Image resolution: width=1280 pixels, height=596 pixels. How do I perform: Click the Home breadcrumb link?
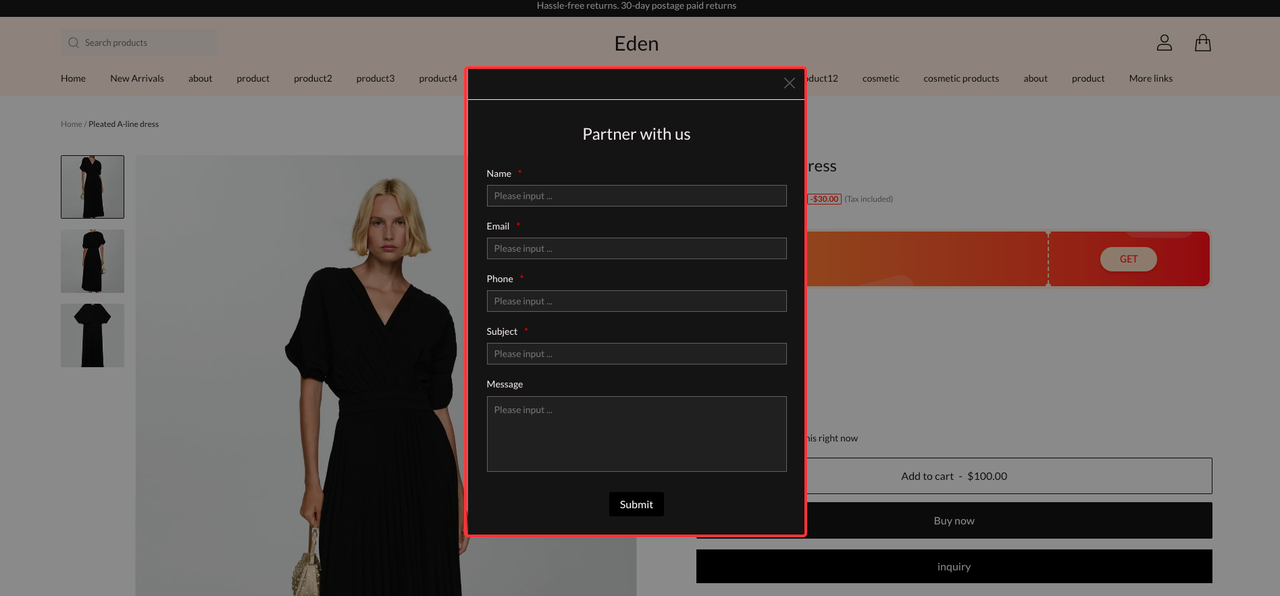71,124
